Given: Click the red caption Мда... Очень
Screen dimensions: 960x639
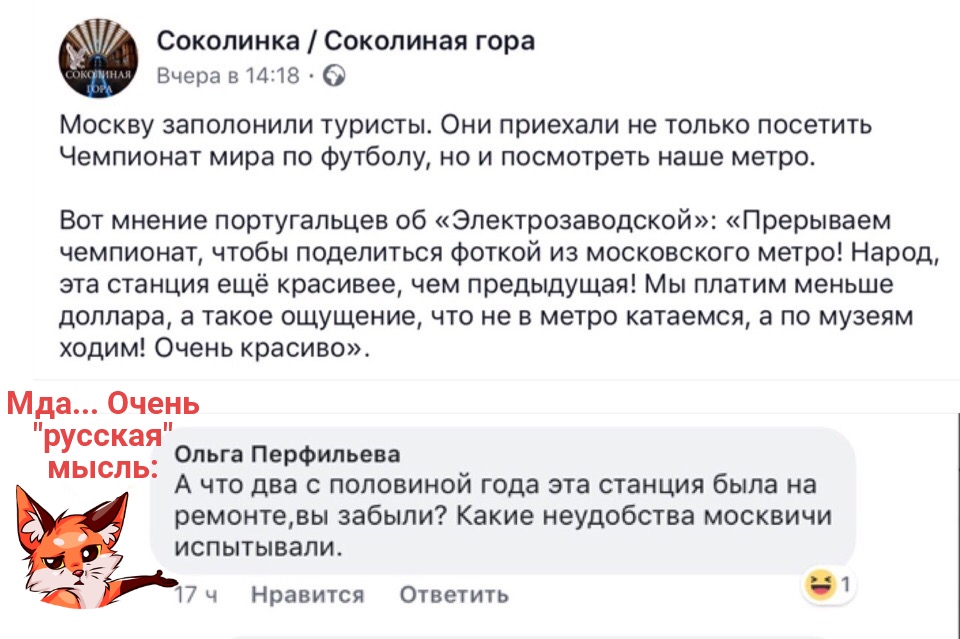Looking at the screenshot, I should point(103,405).
